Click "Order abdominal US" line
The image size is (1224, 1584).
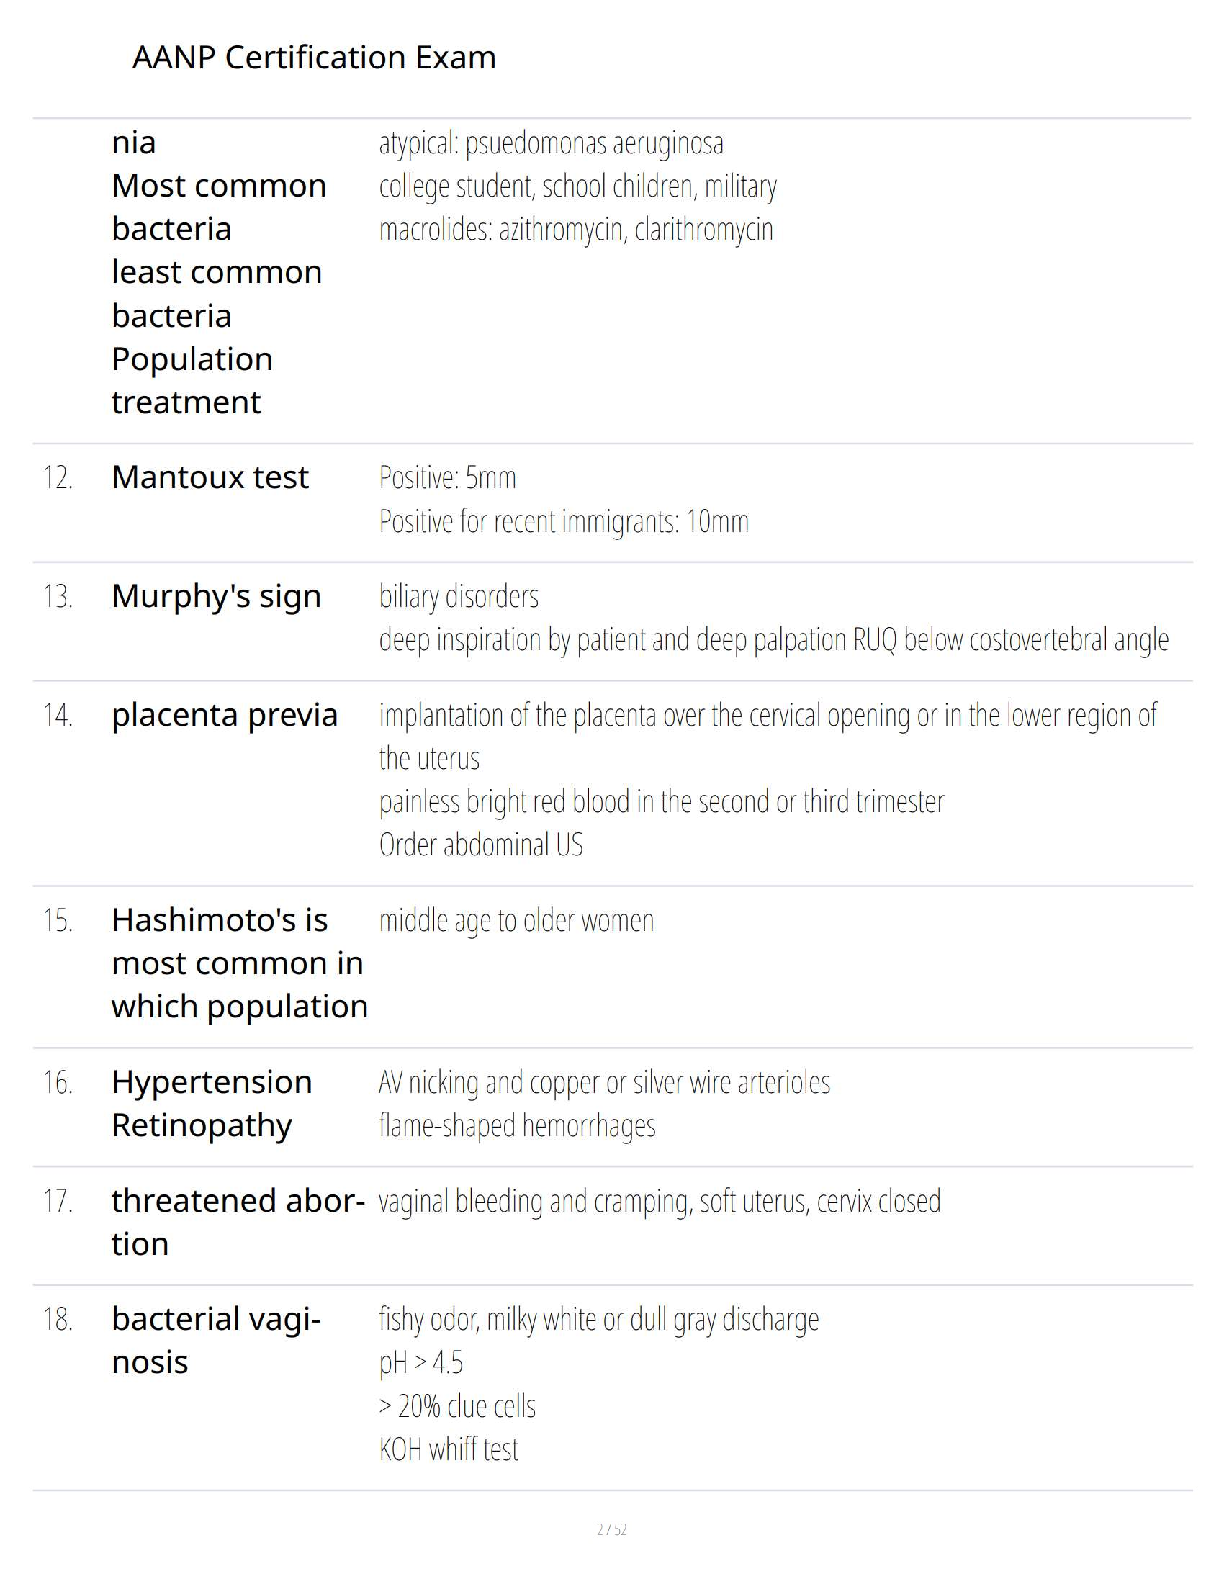click(x=480, y=846)
